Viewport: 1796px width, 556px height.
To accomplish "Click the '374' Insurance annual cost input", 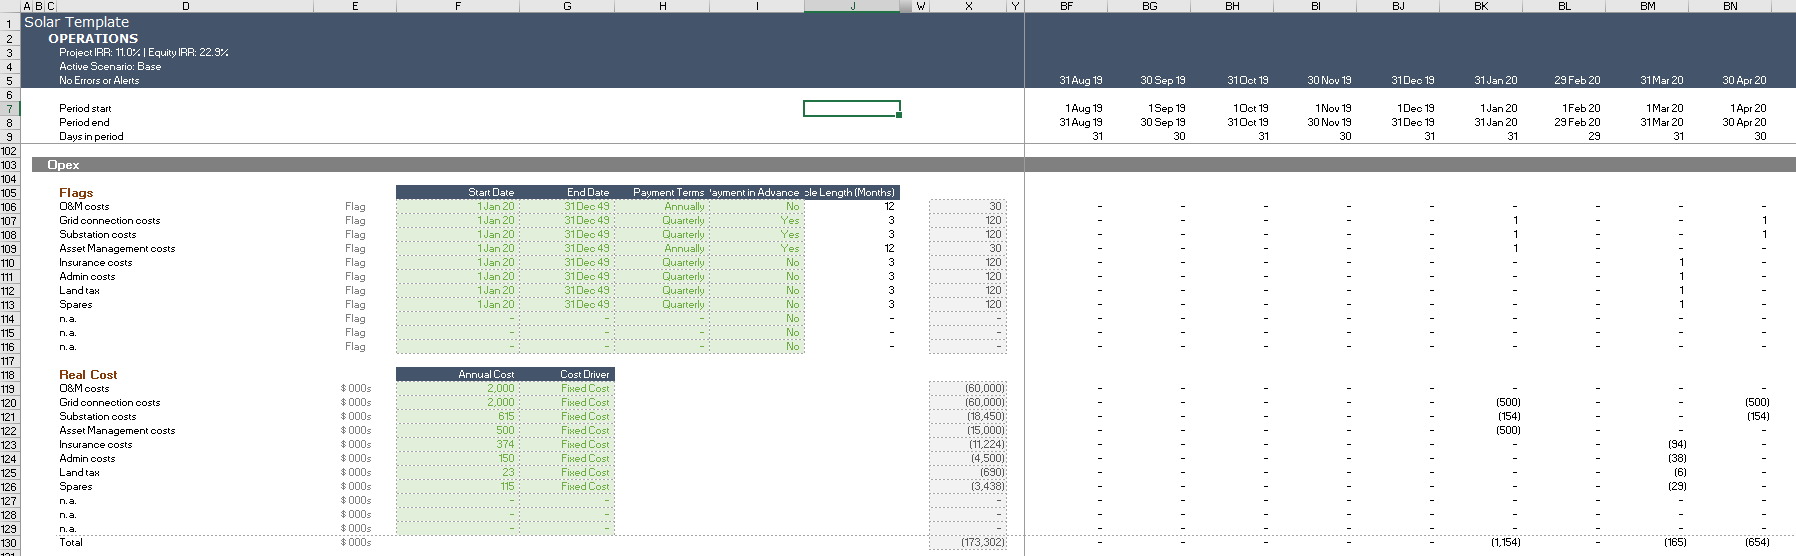I will (x=505, y=444).
